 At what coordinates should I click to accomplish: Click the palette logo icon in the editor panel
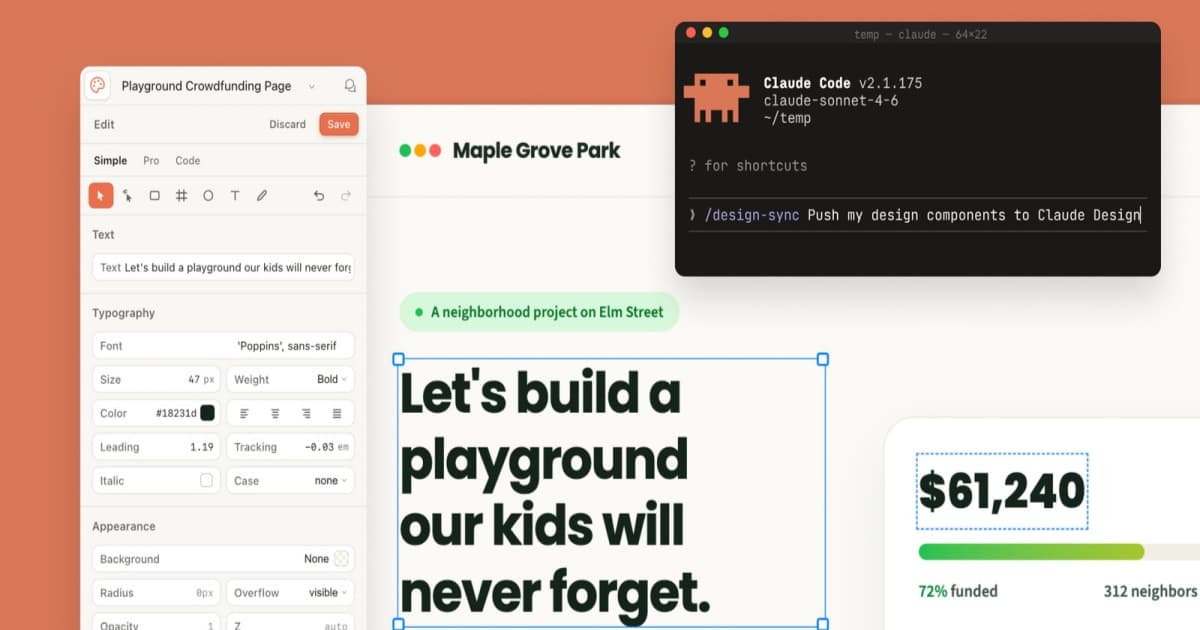(x=97, y=86)
